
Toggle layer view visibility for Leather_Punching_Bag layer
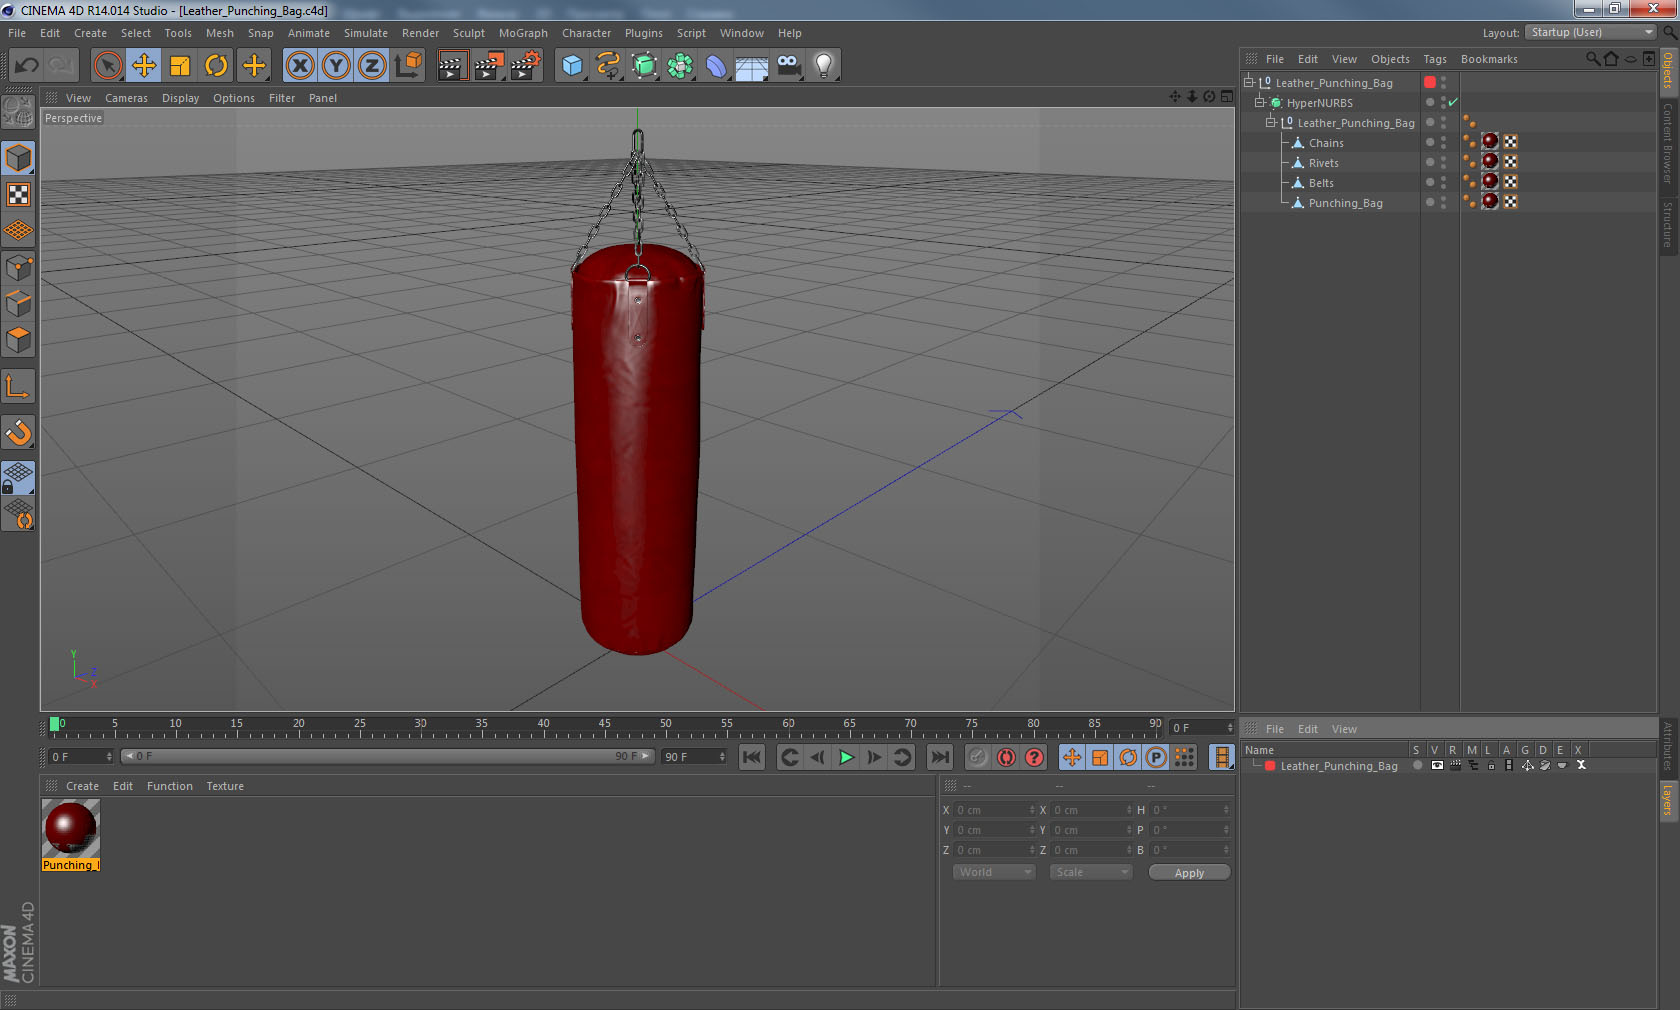pyautogui.click(x=1437, y=765)
